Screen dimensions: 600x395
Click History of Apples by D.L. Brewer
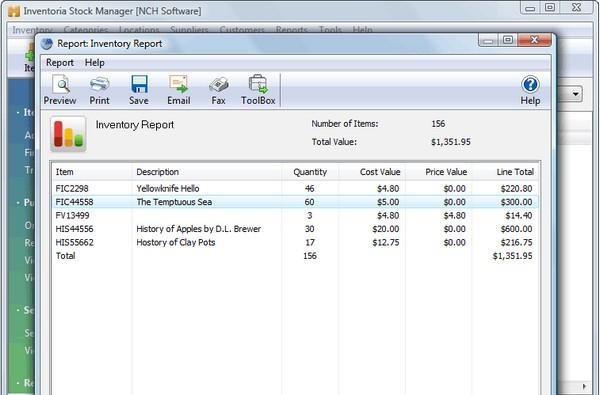click(x=199, y=229)
